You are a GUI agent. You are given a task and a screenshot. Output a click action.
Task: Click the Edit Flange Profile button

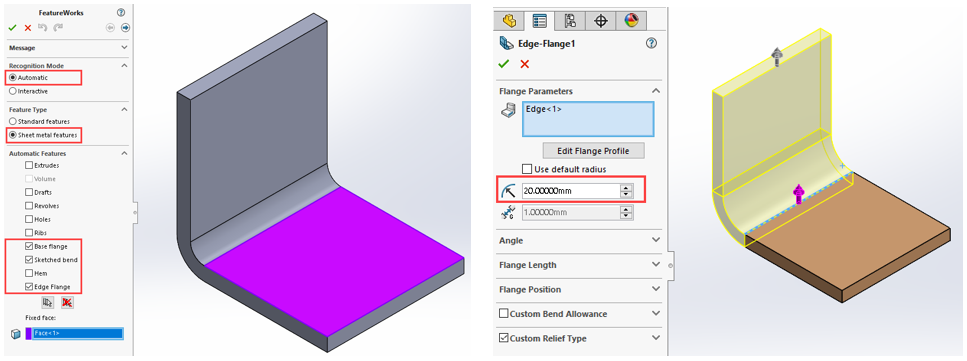593,151
